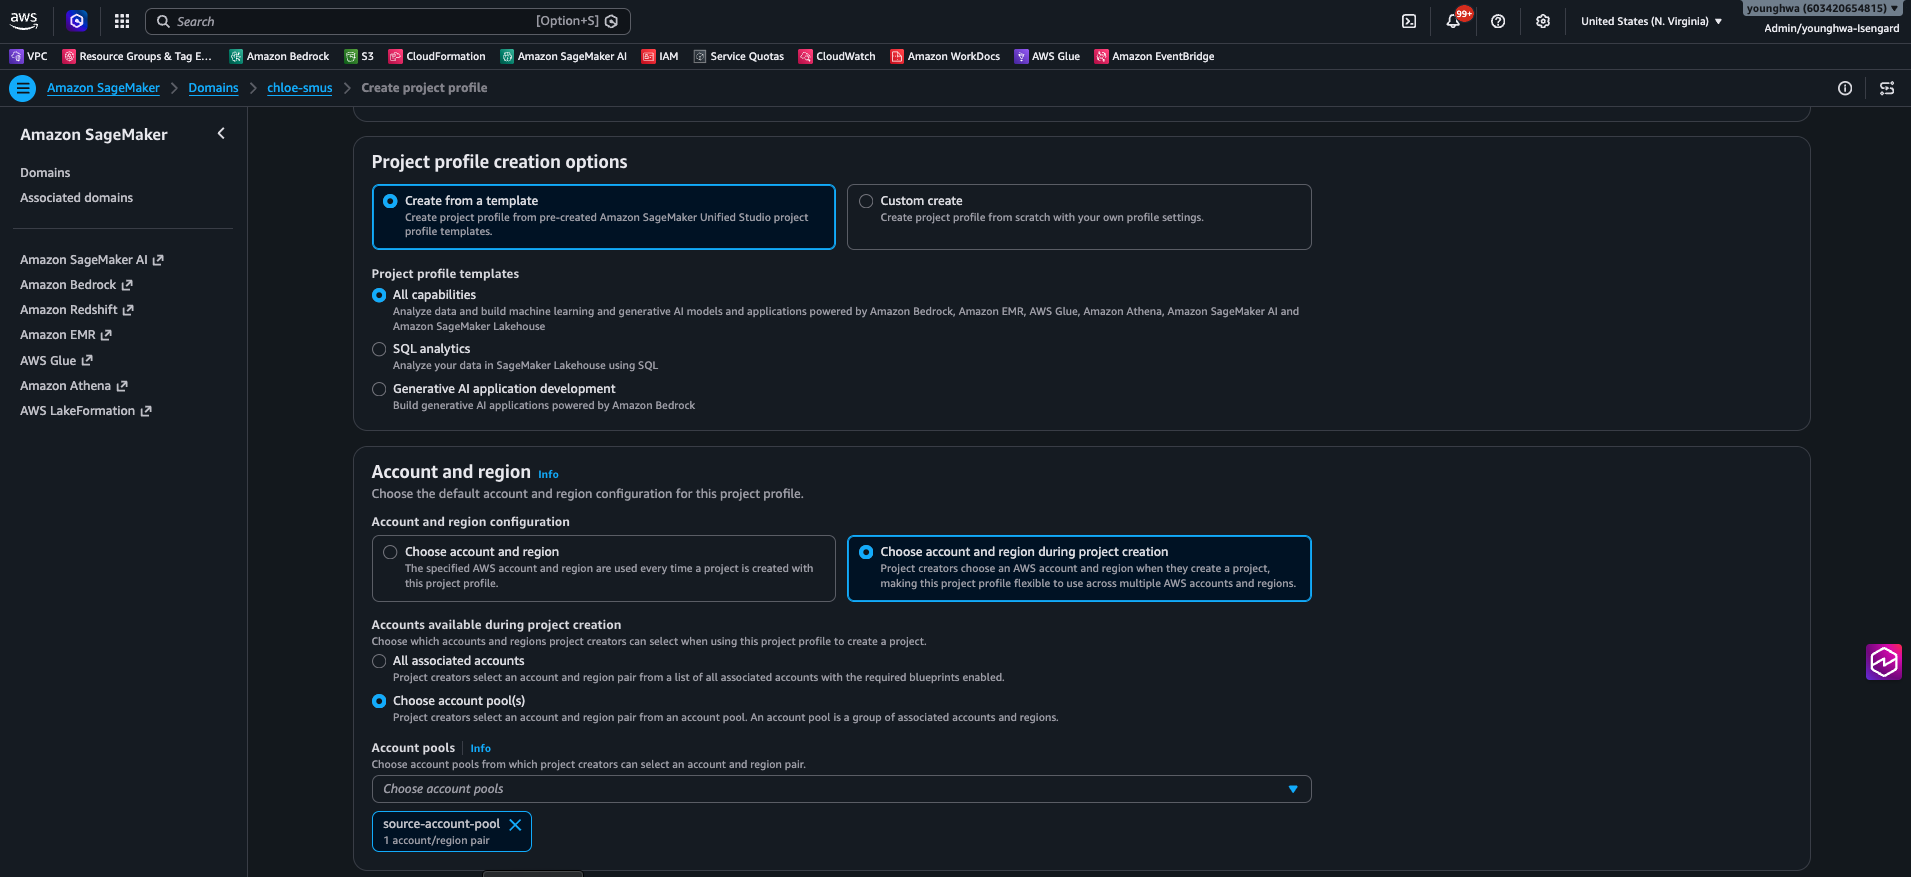This screenshot has width=1911, height=877.
Task: Select Choose account and region option
Action: click(603, 568)
